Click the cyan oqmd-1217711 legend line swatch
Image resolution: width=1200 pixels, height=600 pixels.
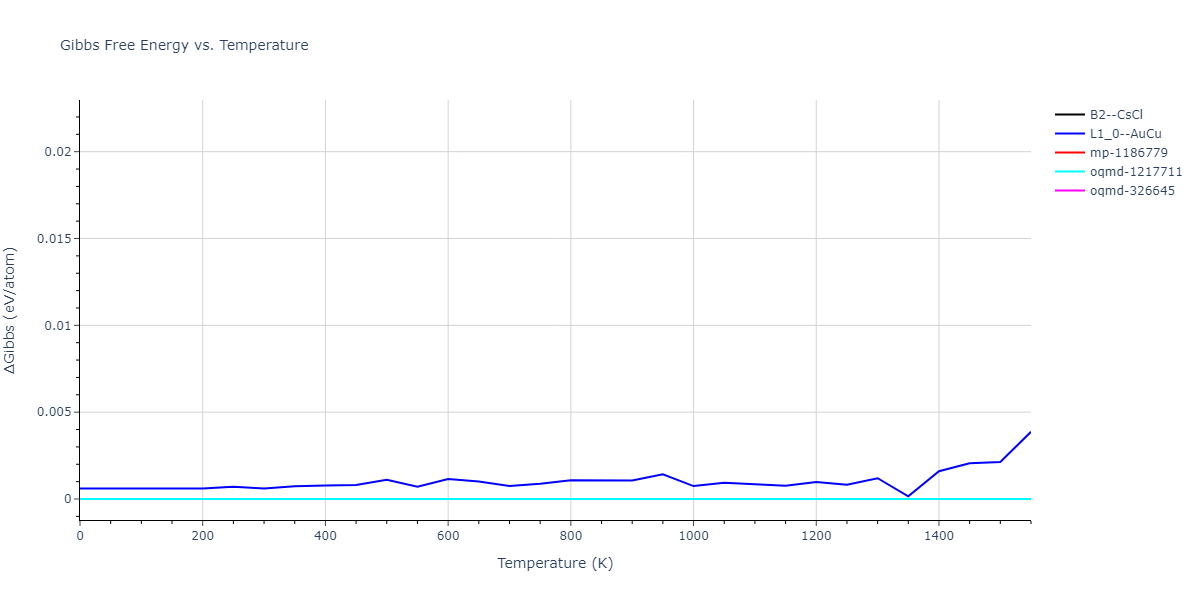pyautogui.click(x=1070, y=172)
